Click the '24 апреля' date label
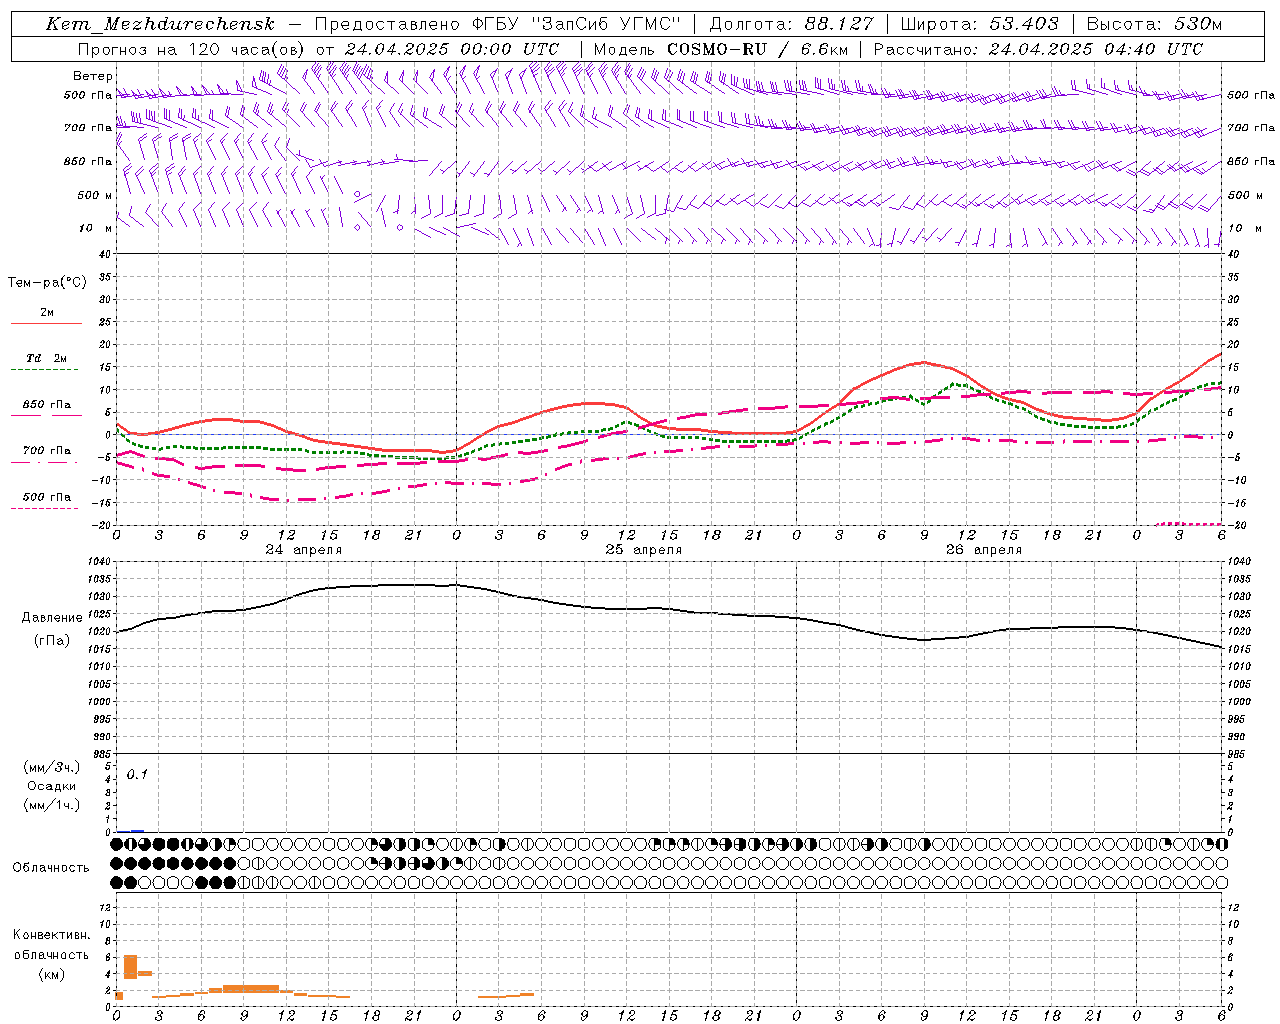The width and height of the screenshot is (1280, 1024). (303, 550)
